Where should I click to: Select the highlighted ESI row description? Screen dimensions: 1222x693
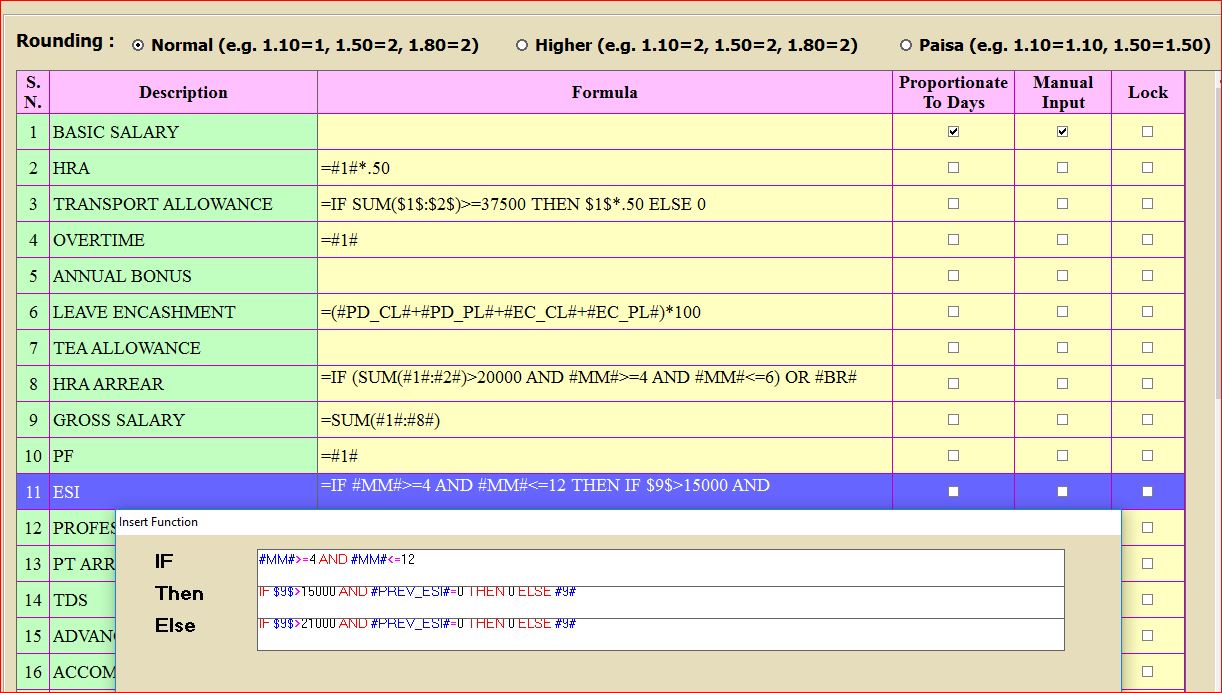(x=183, y=492)
